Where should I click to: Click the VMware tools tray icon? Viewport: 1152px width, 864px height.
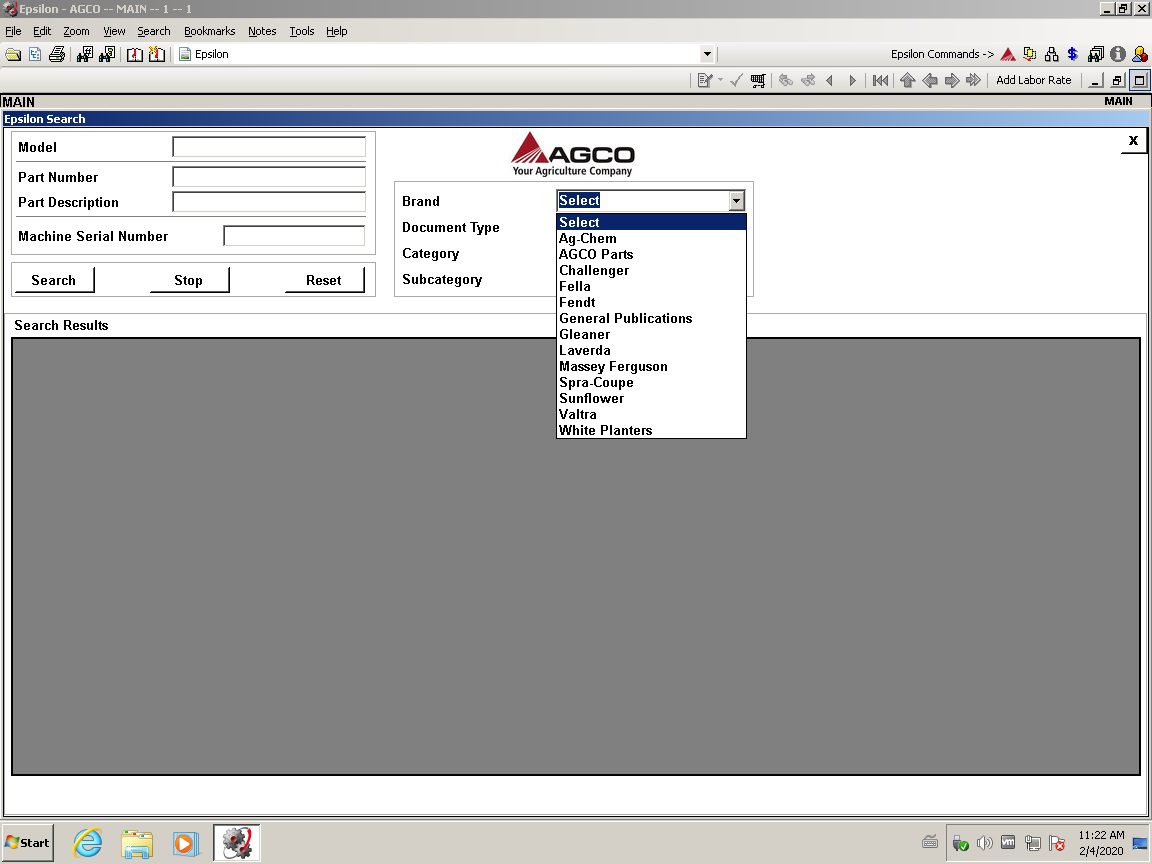(x=1009, y=843)
